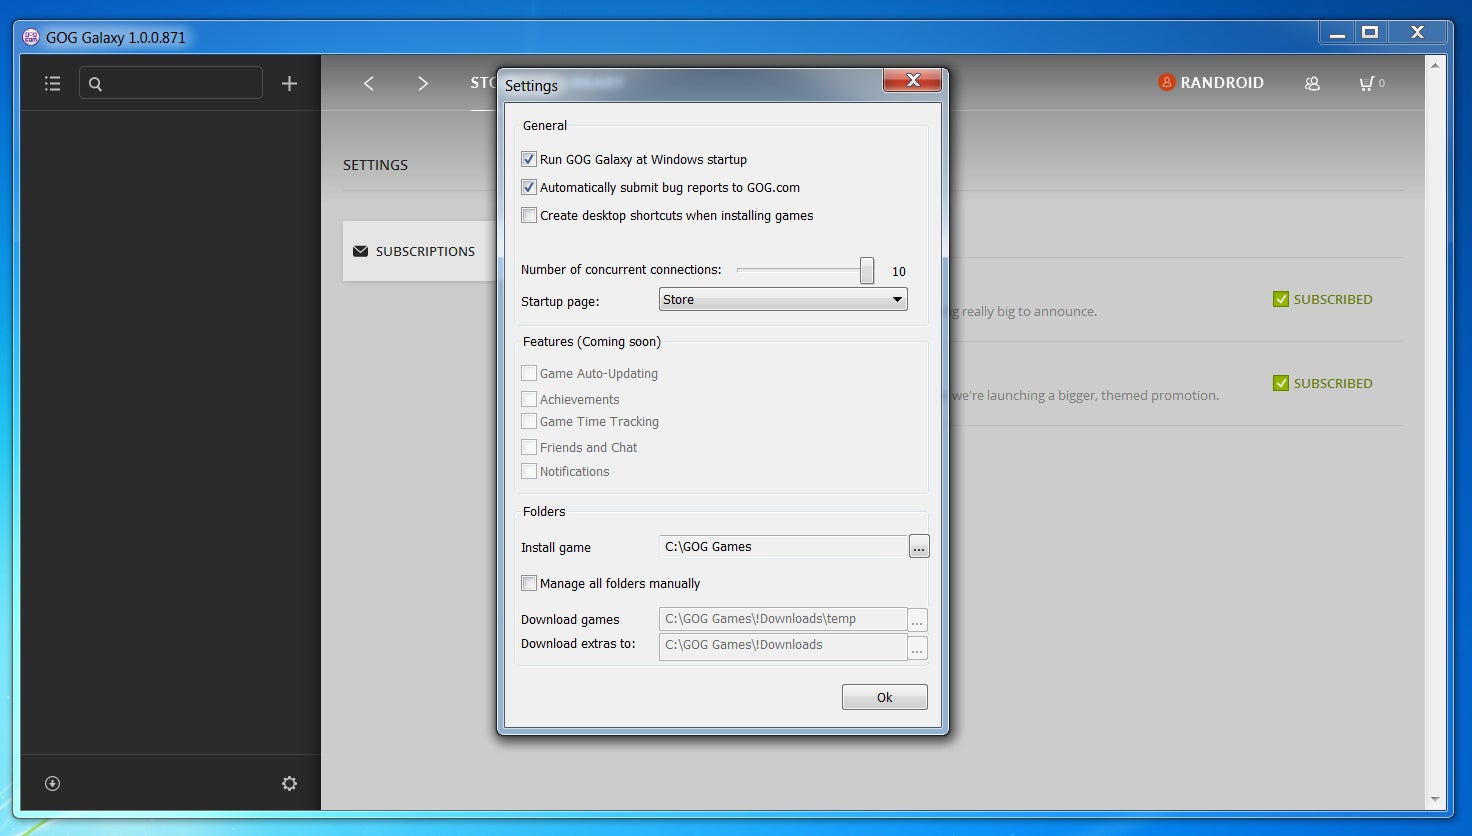
Task: Open the hamburger list menu icon
Action: (53, 84)
